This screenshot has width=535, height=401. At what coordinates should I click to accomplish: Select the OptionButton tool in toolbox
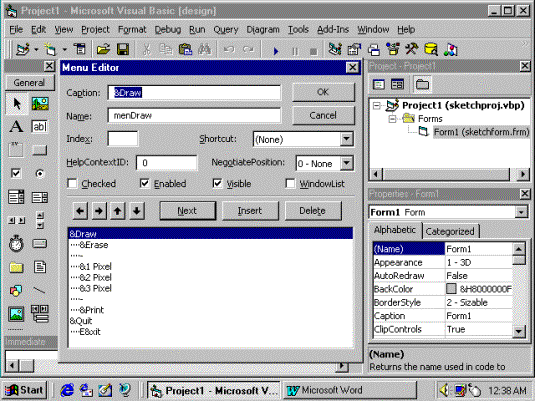40,173
